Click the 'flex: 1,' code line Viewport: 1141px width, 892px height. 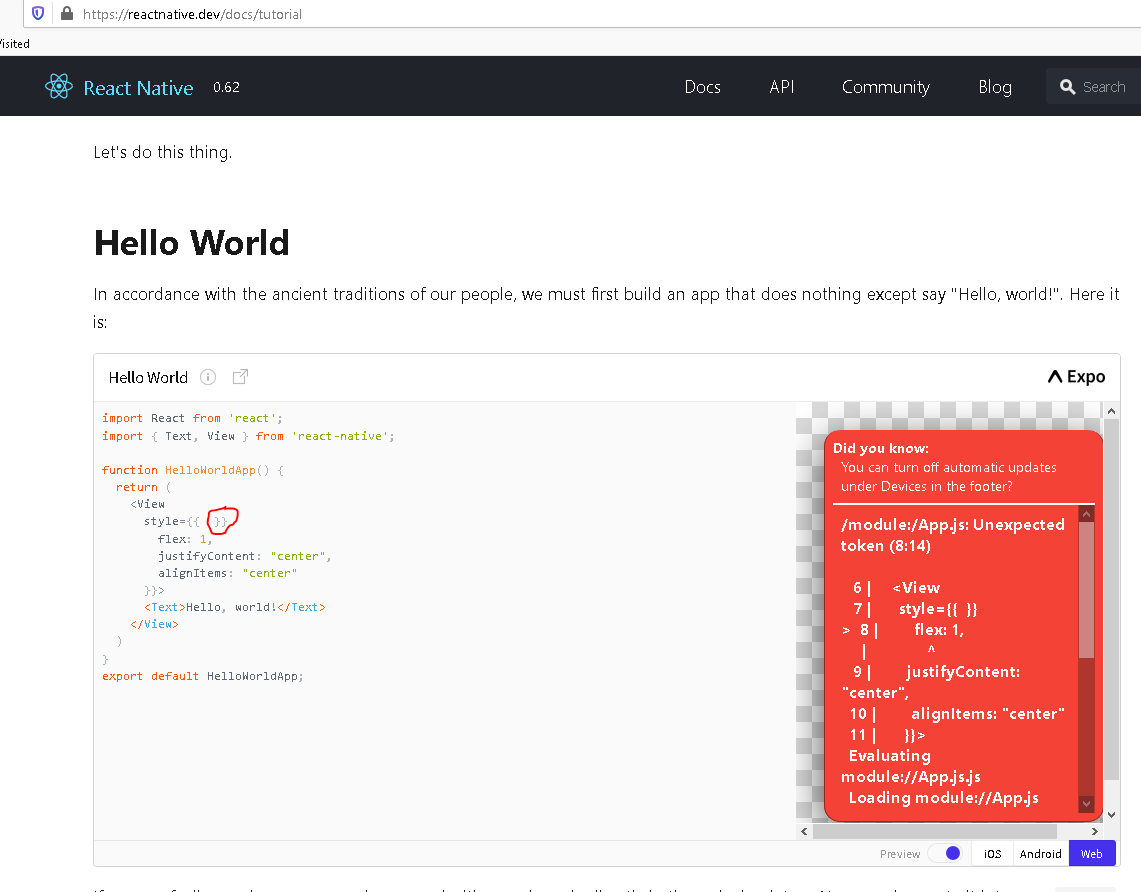pos(184,539)
